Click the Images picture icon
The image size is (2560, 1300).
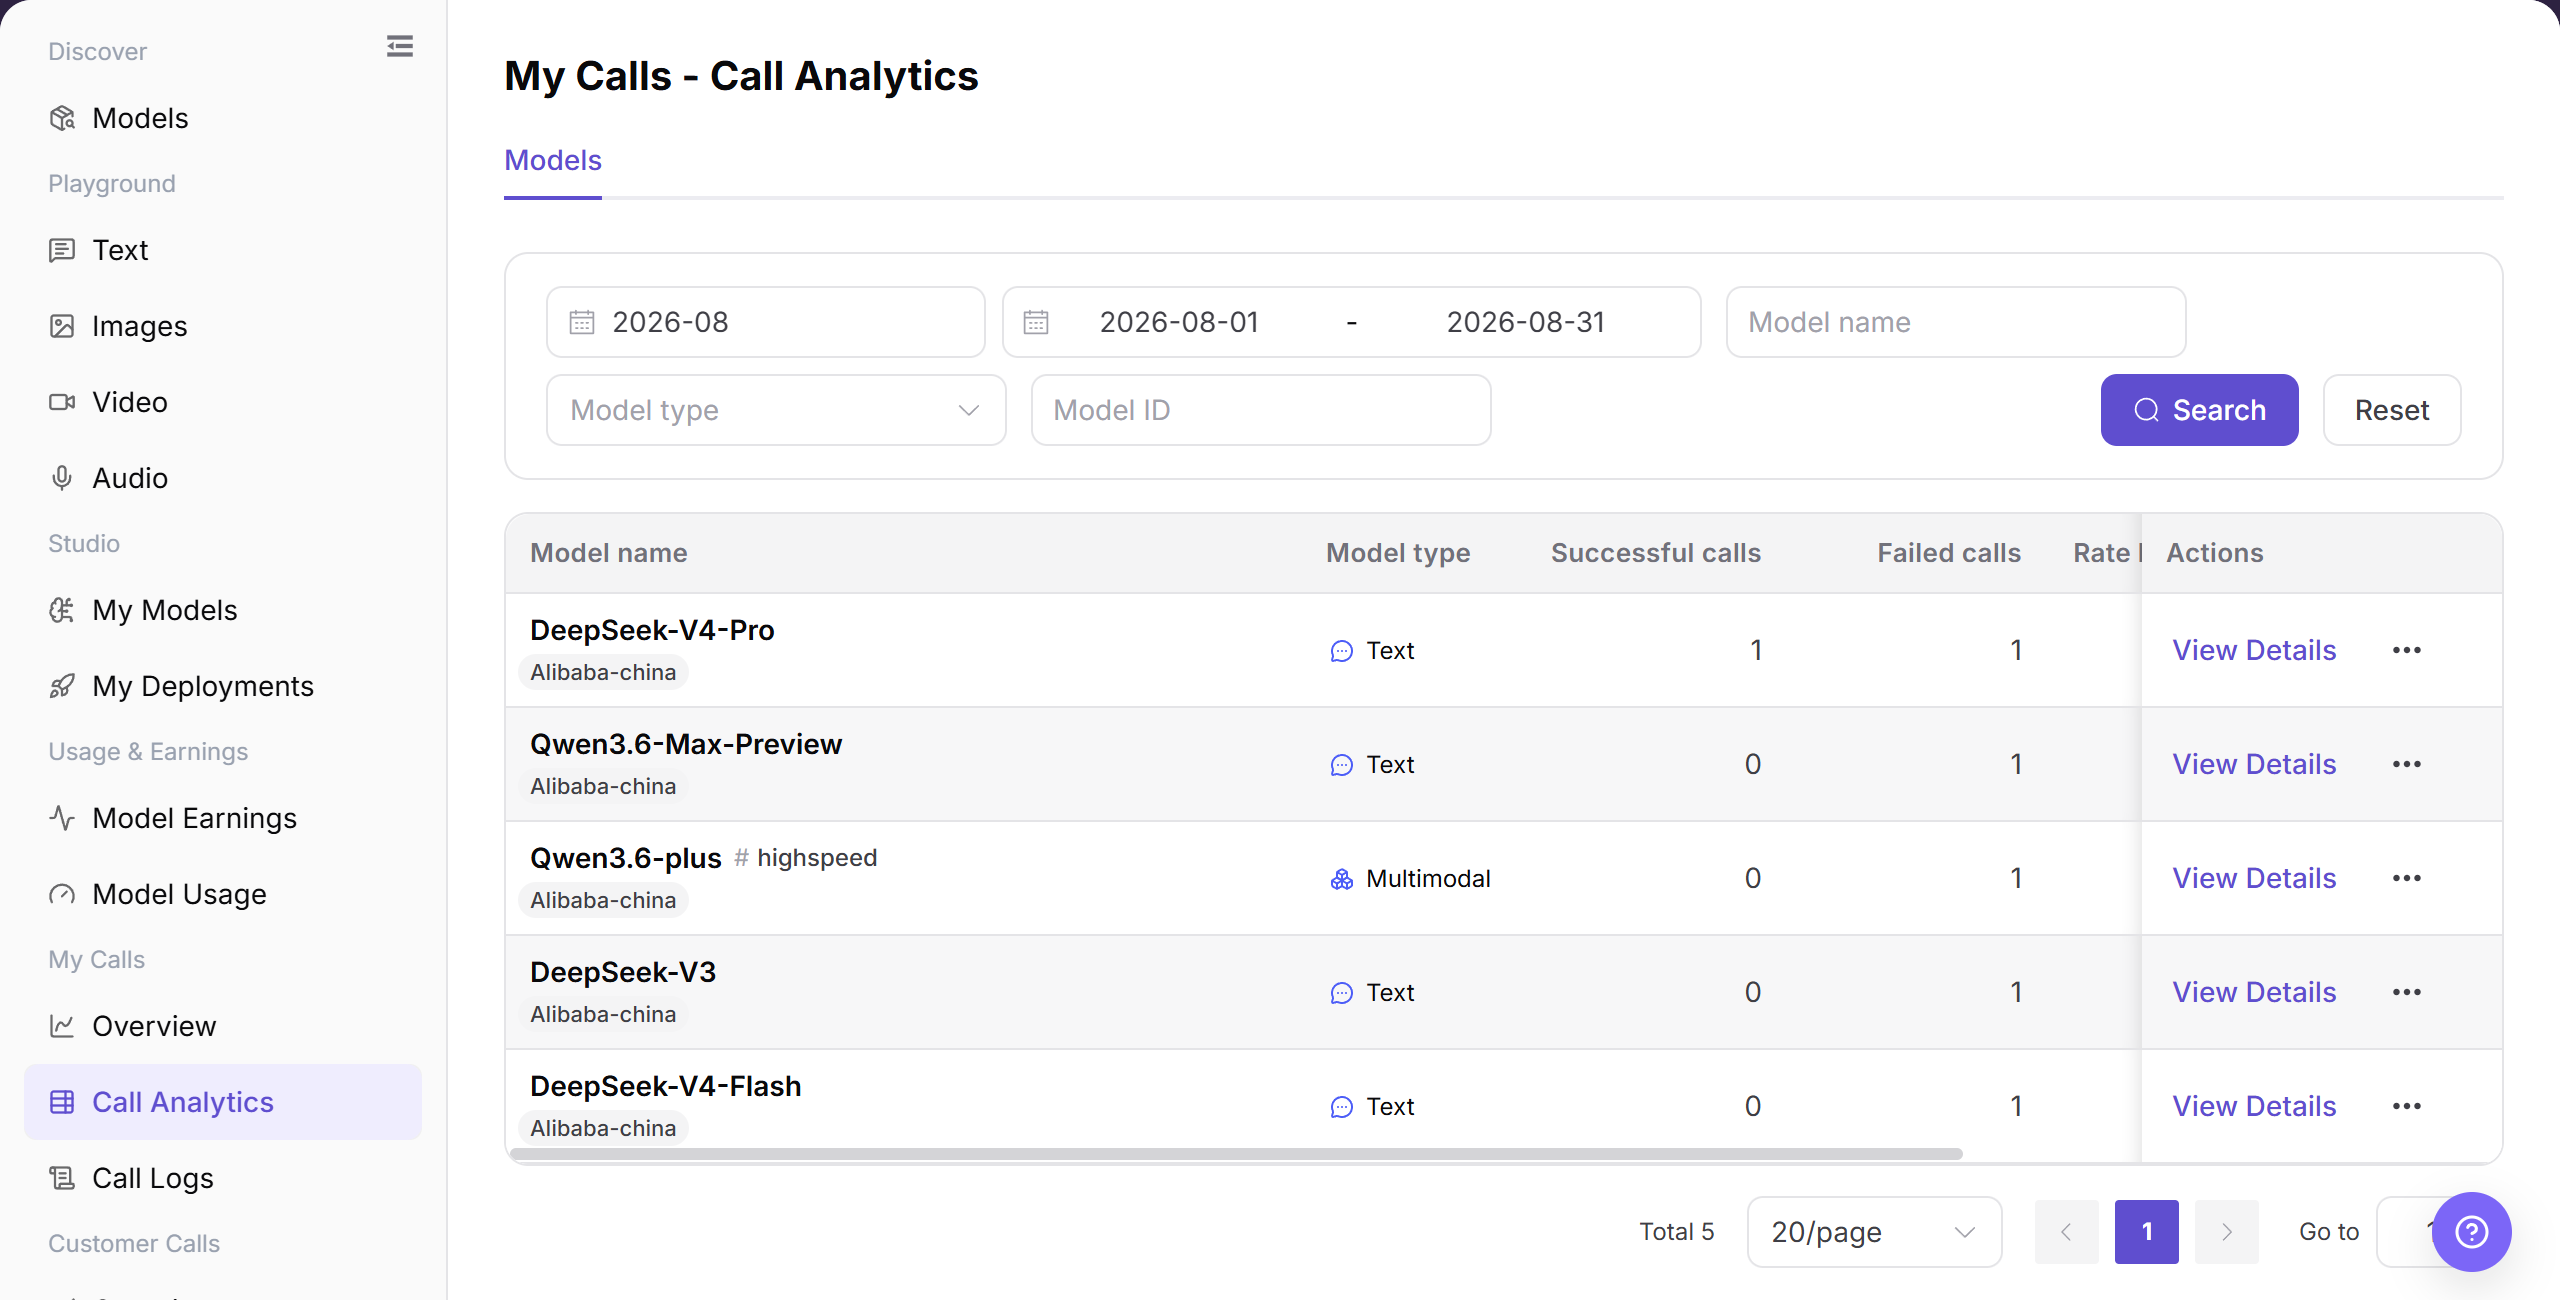62,326
